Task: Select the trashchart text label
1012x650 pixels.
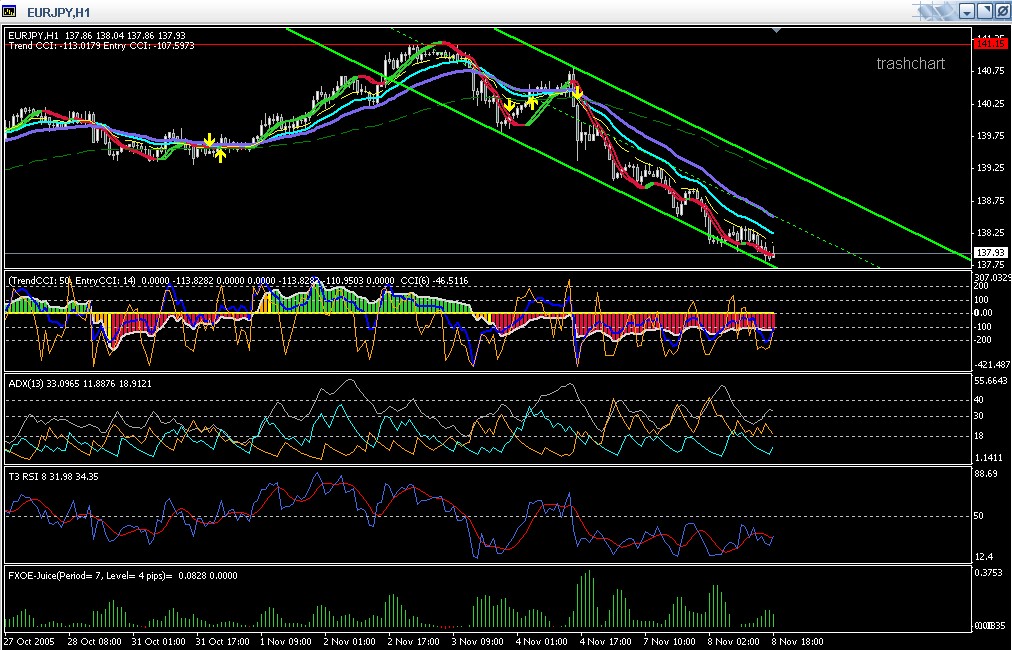Action: pos(910,63)
